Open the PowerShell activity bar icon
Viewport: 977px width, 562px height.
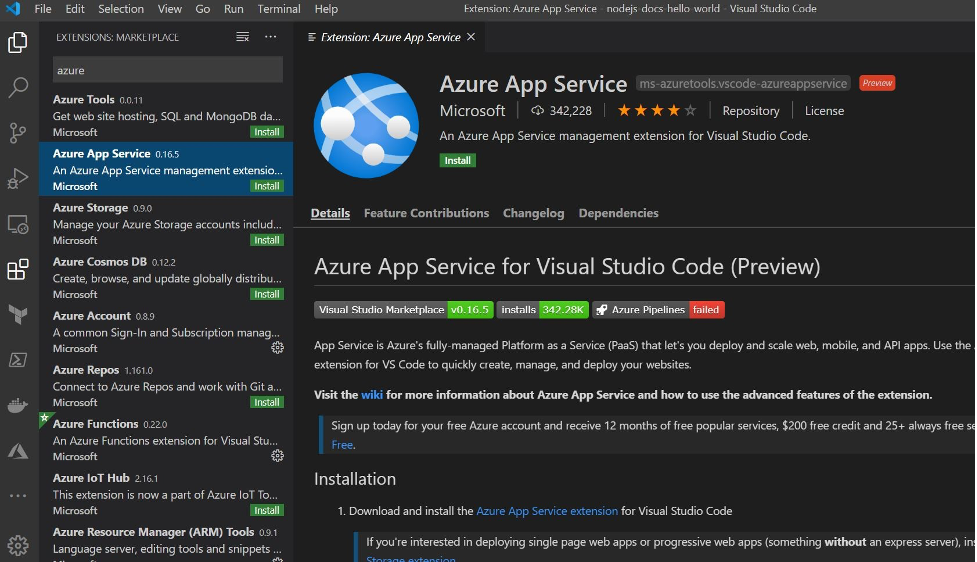17,360
